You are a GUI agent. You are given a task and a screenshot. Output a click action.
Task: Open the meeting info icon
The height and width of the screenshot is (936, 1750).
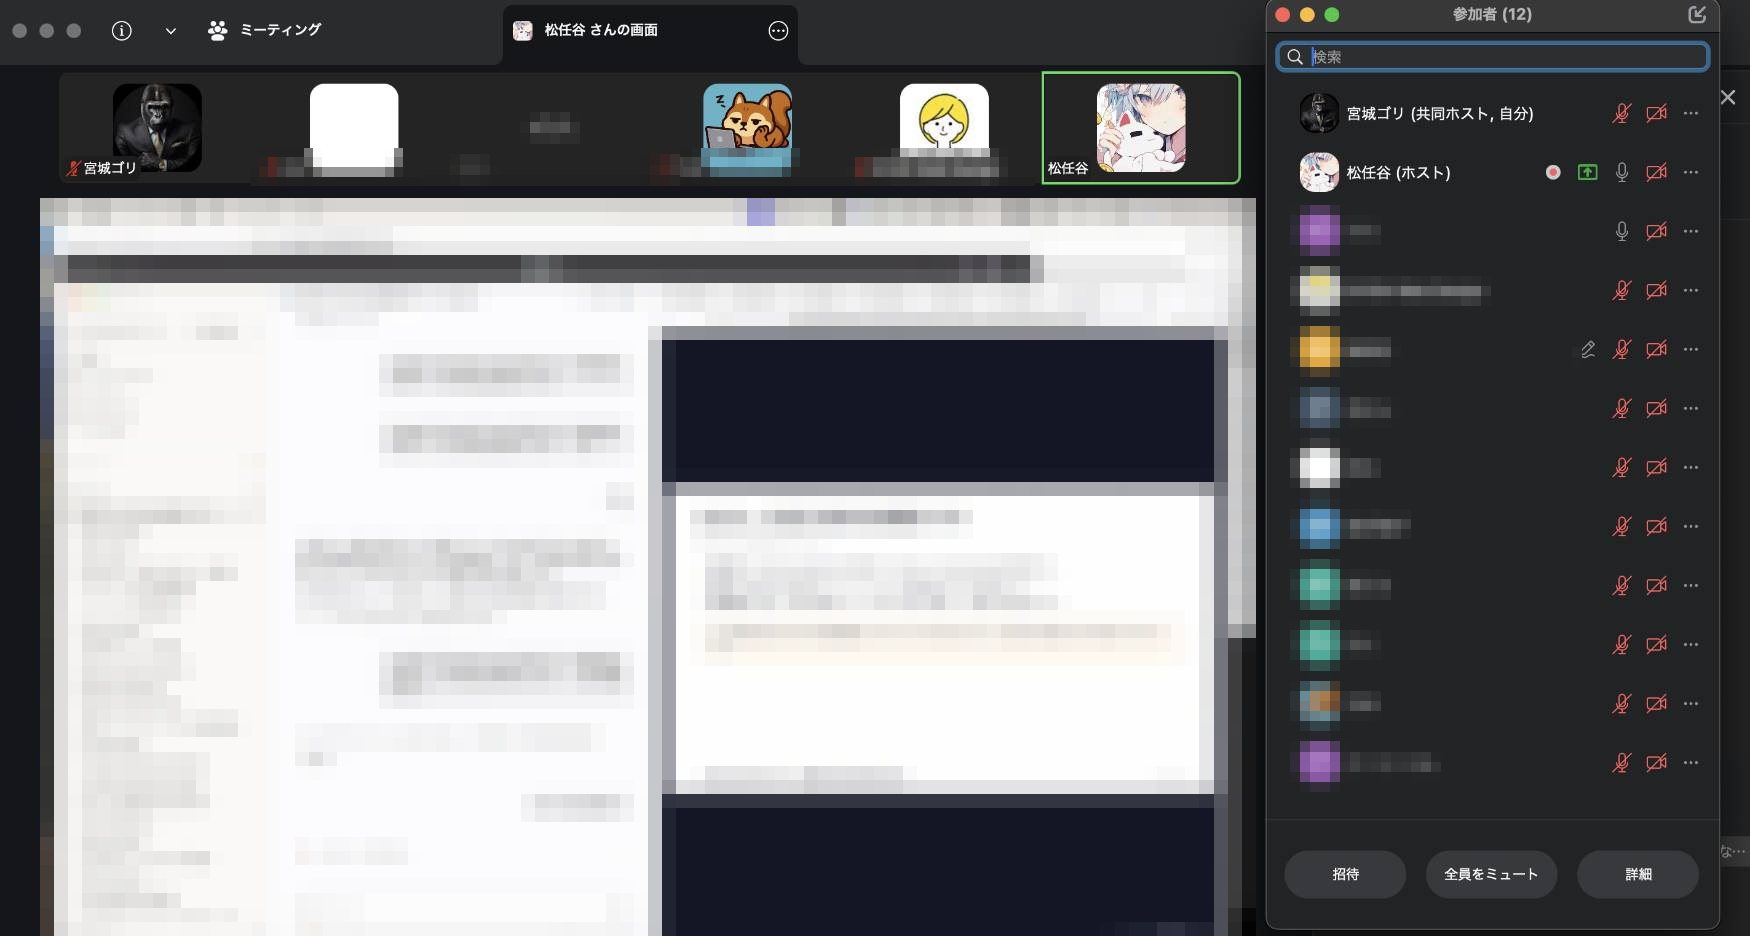pyautogui.click(x=121, y=31)
